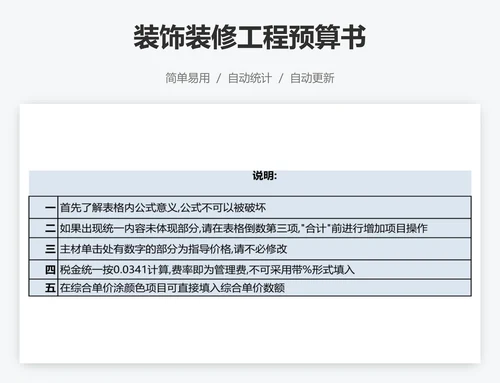Click the title 装饰装修工程预算书
Screen dimensions: 500x383
point(250,37)
